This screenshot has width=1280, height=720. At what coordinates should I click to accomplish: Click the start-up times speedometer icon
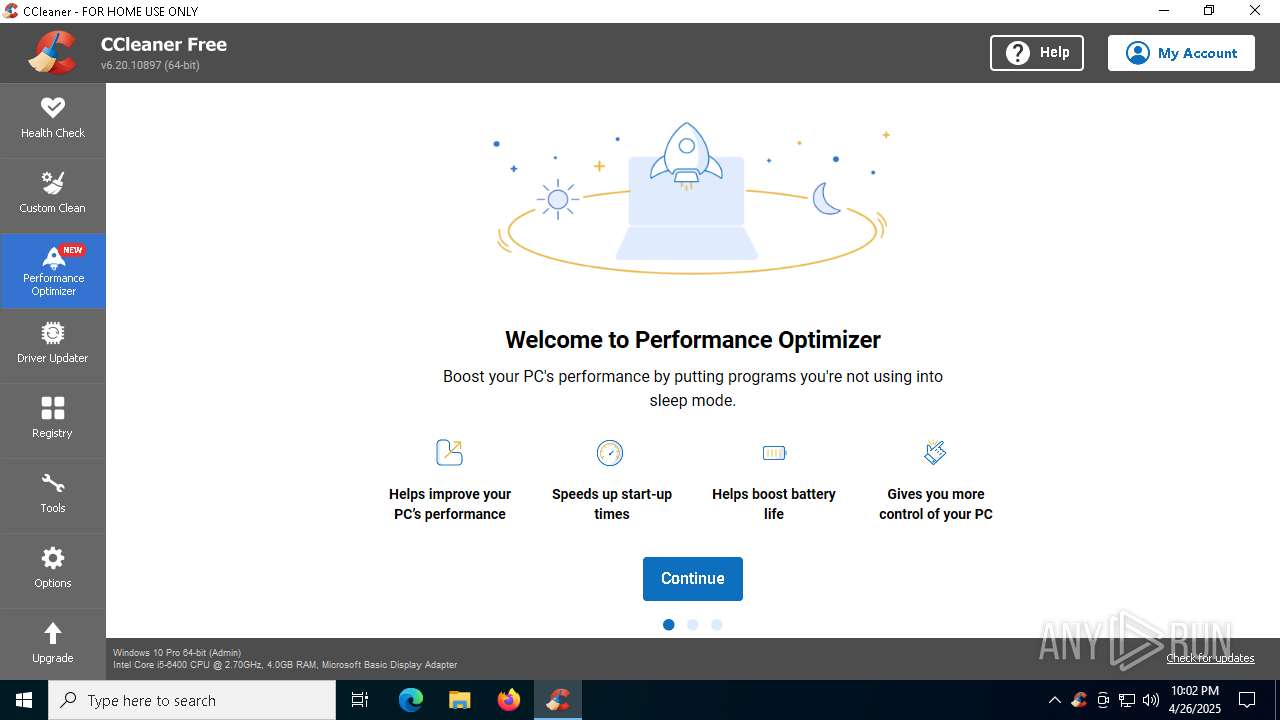click(610, 453)
